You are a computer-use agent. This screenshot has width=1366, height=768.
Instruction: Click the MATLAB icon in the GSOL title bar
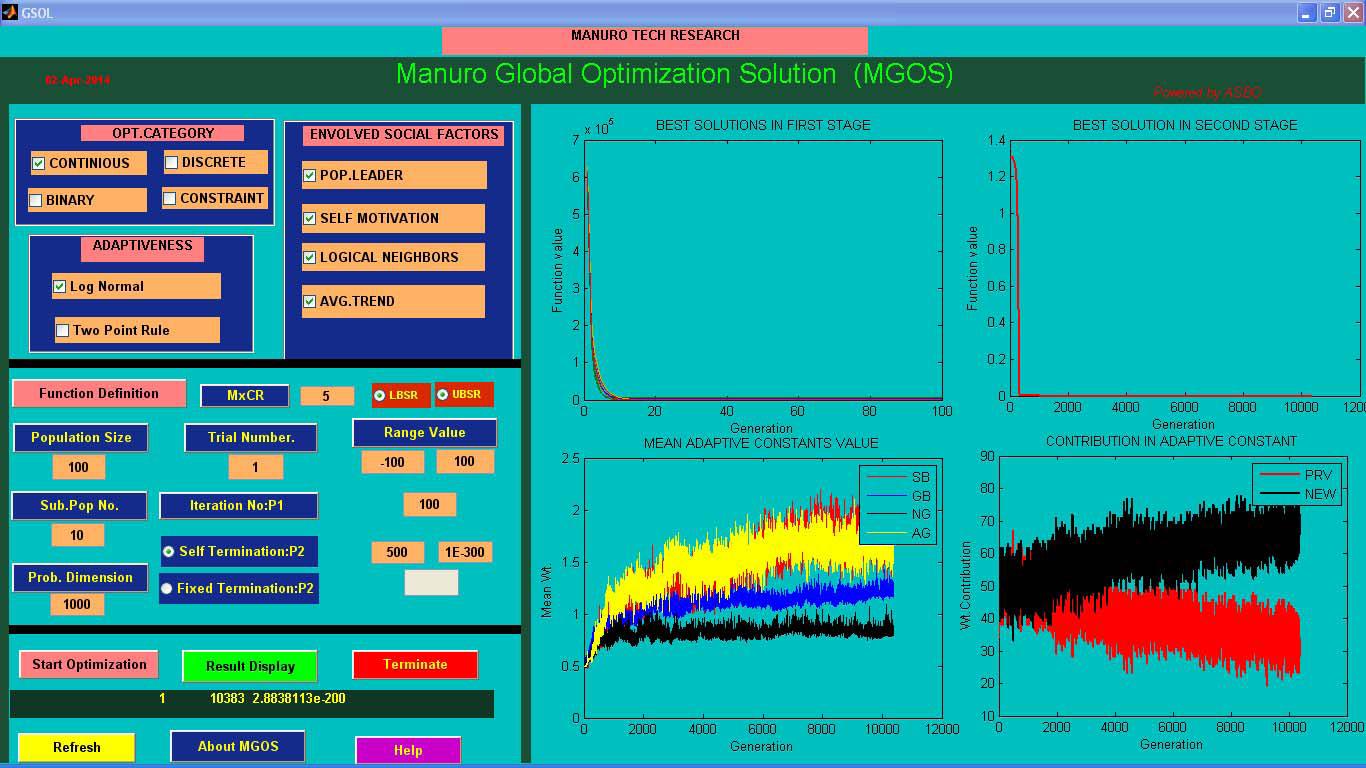click(x=10, y=13)
